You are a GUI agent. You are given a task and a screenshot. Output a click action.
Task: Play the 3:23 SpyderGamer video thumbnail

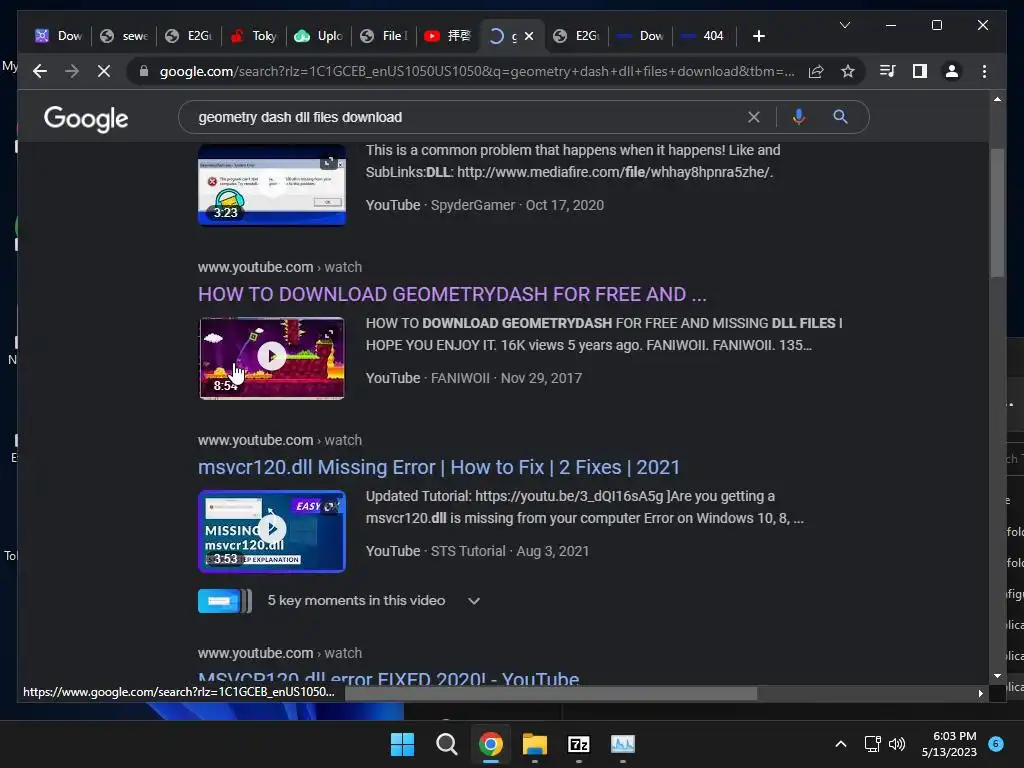click(272, 185)
